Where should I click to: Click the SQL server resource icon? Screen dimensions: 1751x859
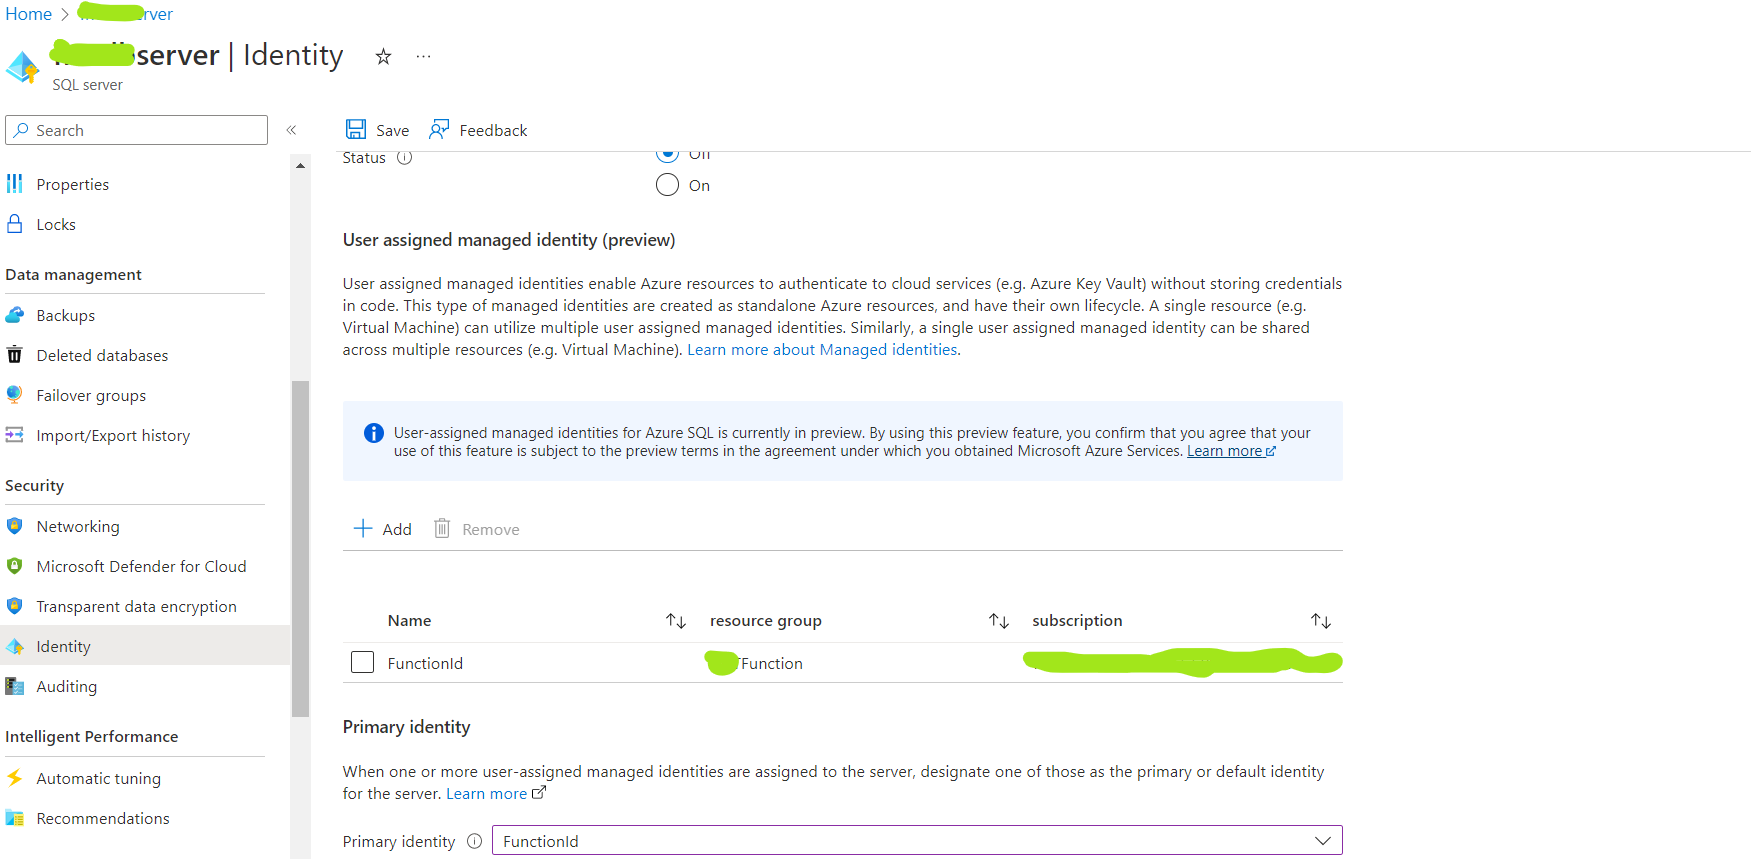[22, 67]
